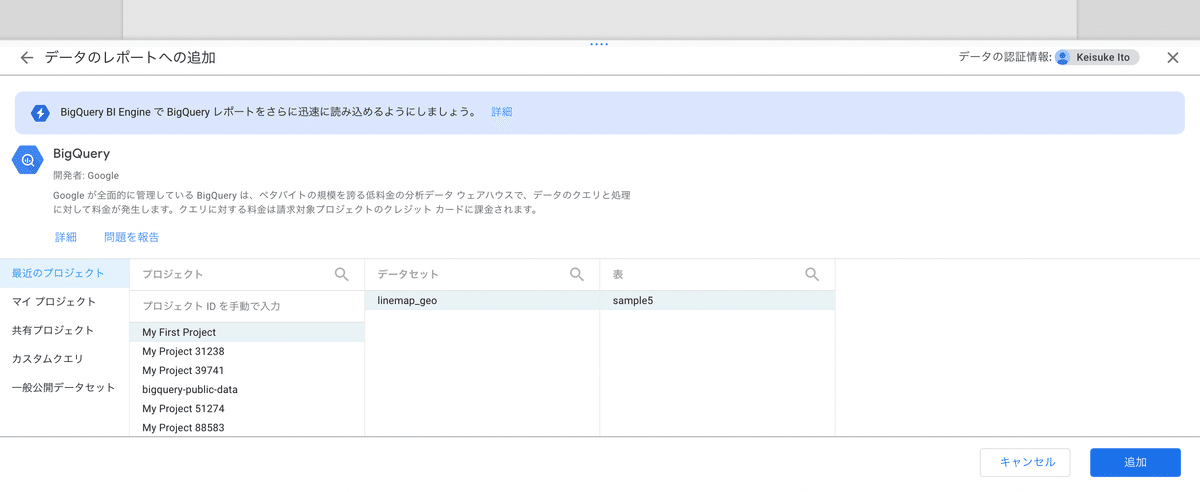Select bigquery-public-data project
1200x492 pixels.
point(247,389)
